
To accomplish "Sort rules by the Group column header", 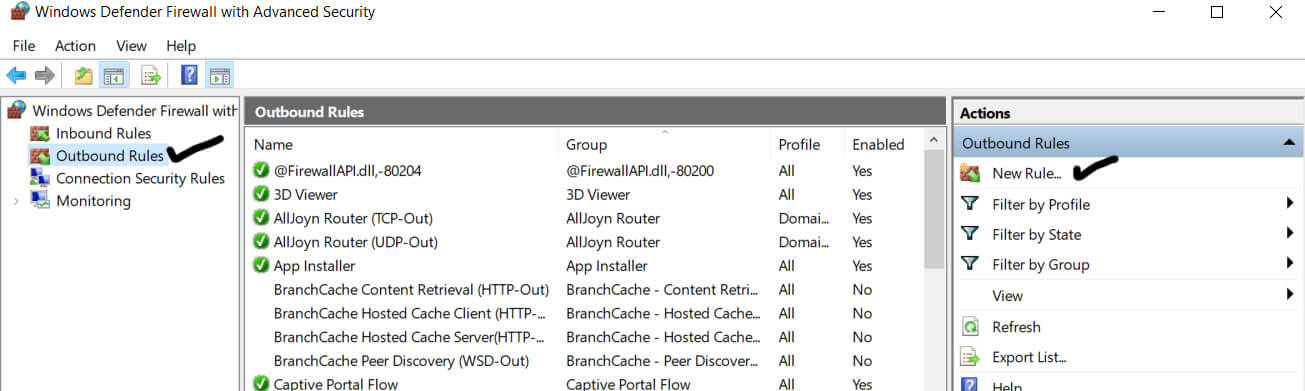I will point(663,144).
